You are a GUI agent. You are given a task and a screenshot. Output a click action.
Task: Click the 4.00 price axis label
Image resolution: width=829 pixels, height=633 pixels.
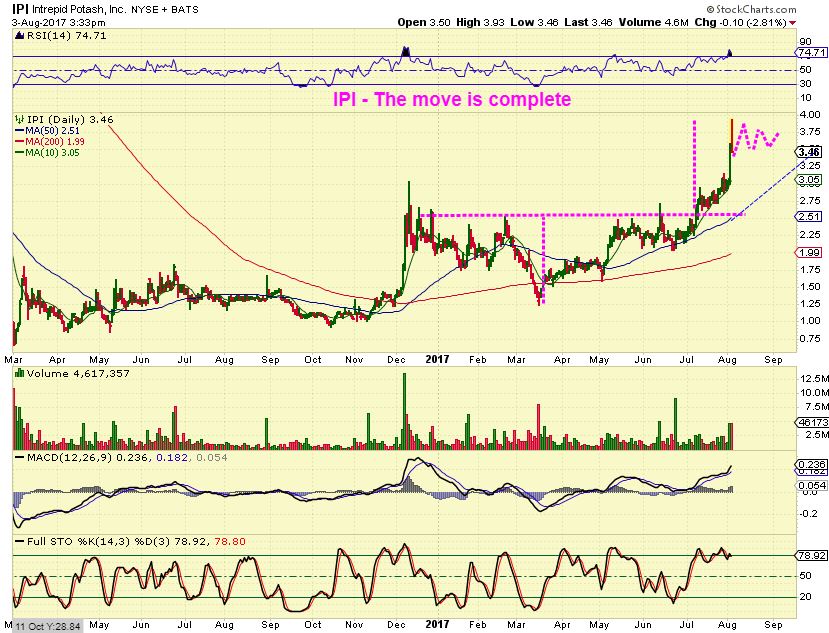point(810,115)
